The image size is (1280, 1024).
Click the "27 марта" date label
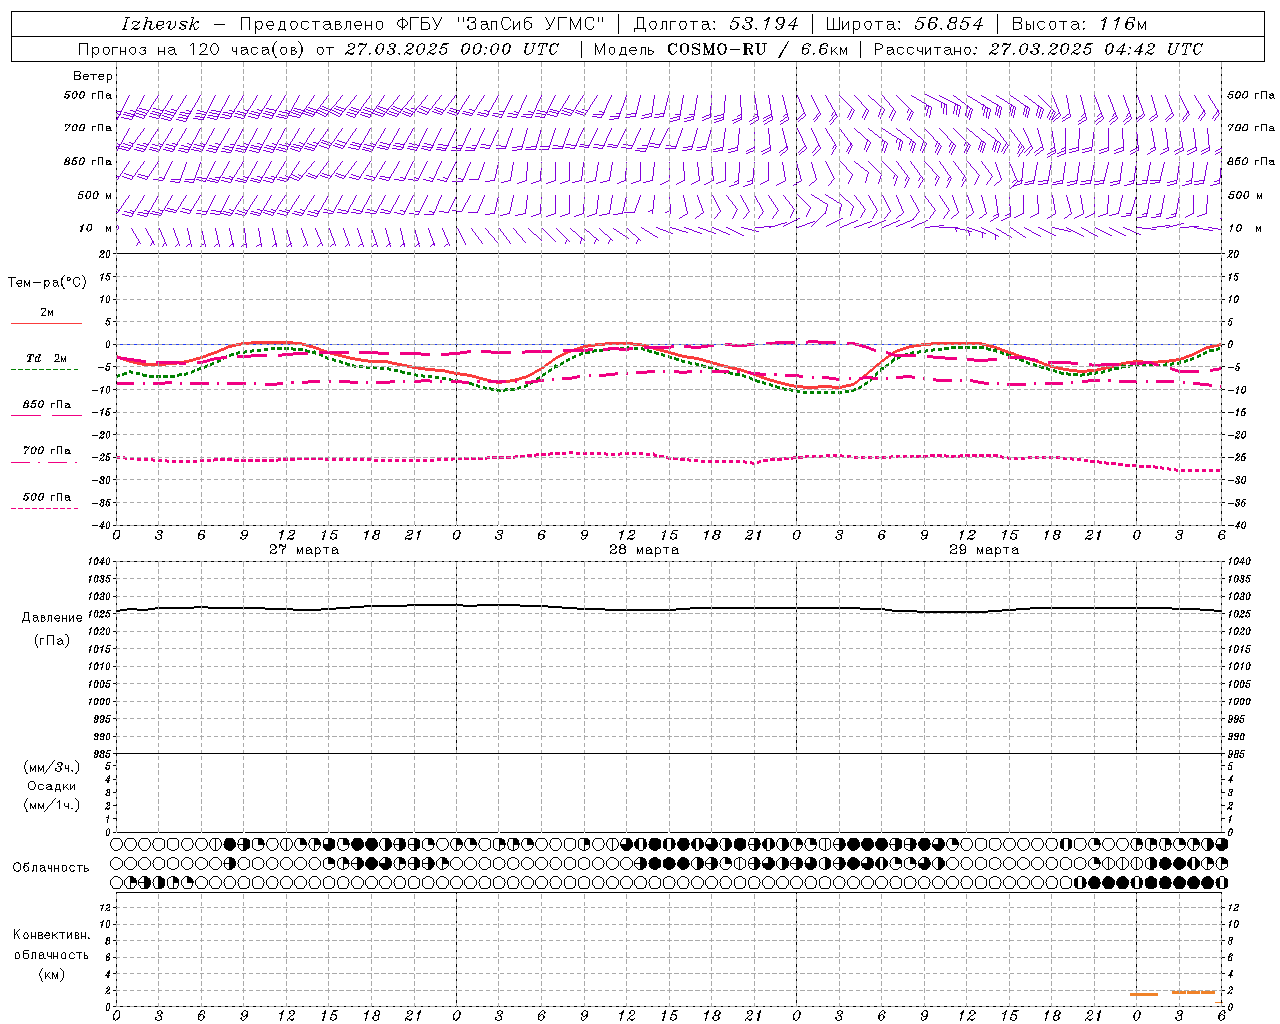click(x=304, y=550)
